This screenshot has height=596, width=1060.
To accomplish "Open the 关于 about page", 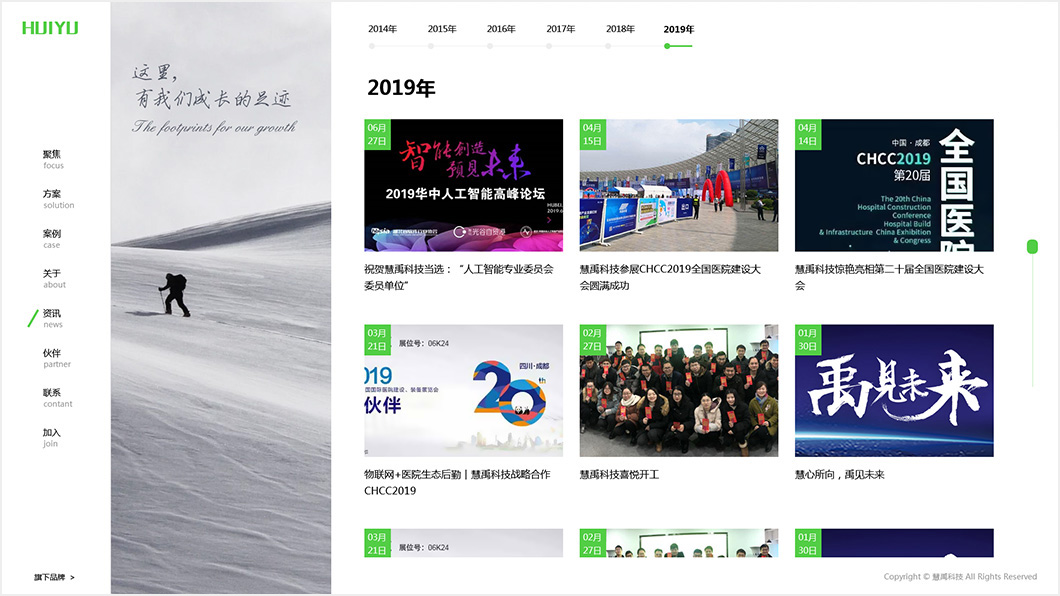I will 54,278.
